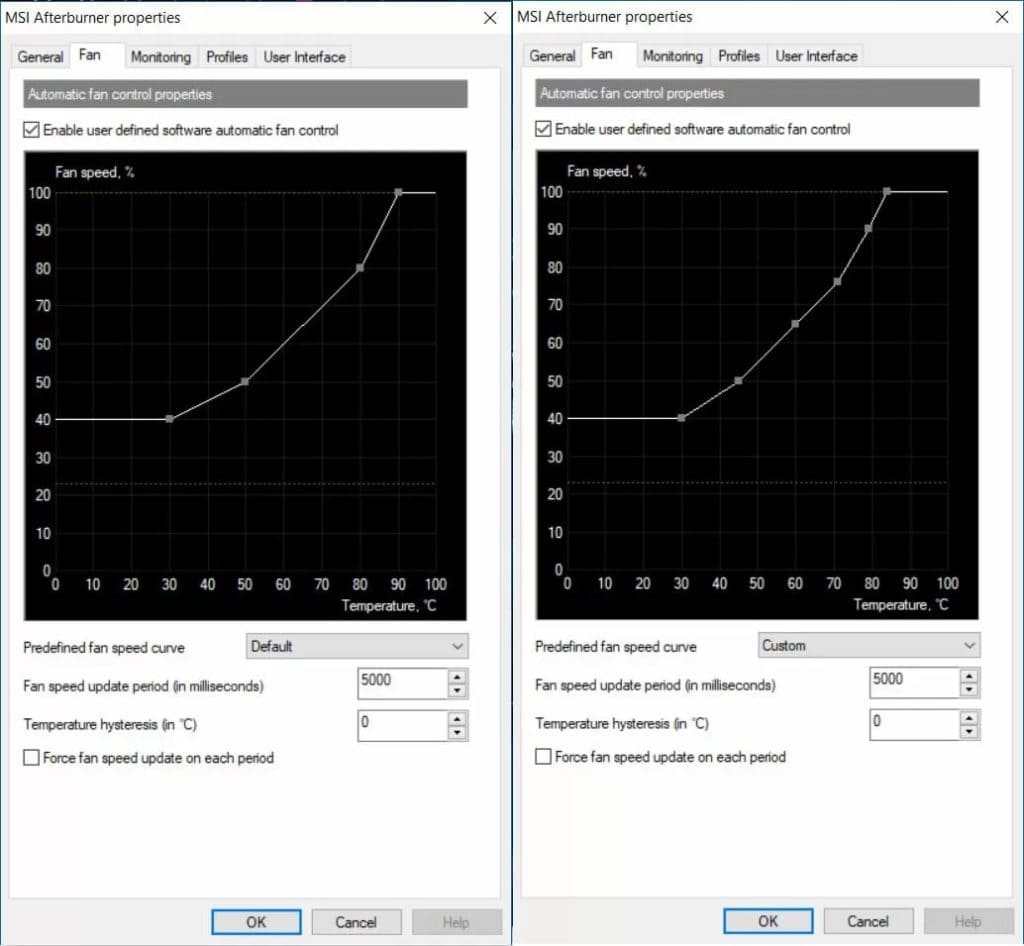Image resolution: width=1024 pixels, height=946 pixels.
Task: Click hysteresis field in right window
Action: click(915, 724)
